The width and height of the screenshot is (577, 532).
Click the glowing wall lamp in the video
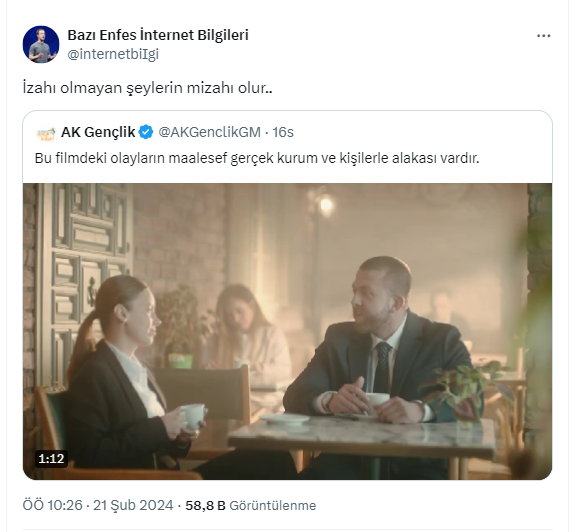click(x=326, y=205)
